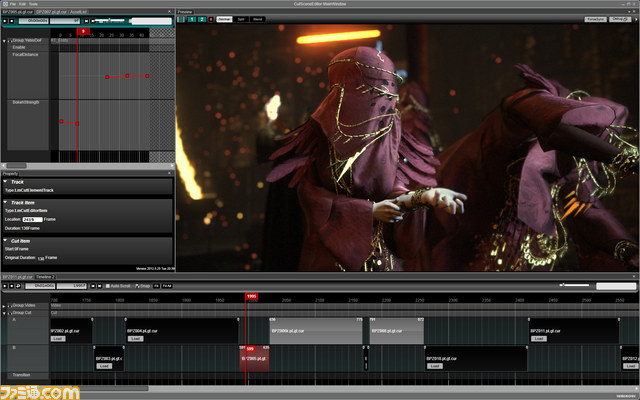Click the curve editor frame number field

(x=65, y=21)
